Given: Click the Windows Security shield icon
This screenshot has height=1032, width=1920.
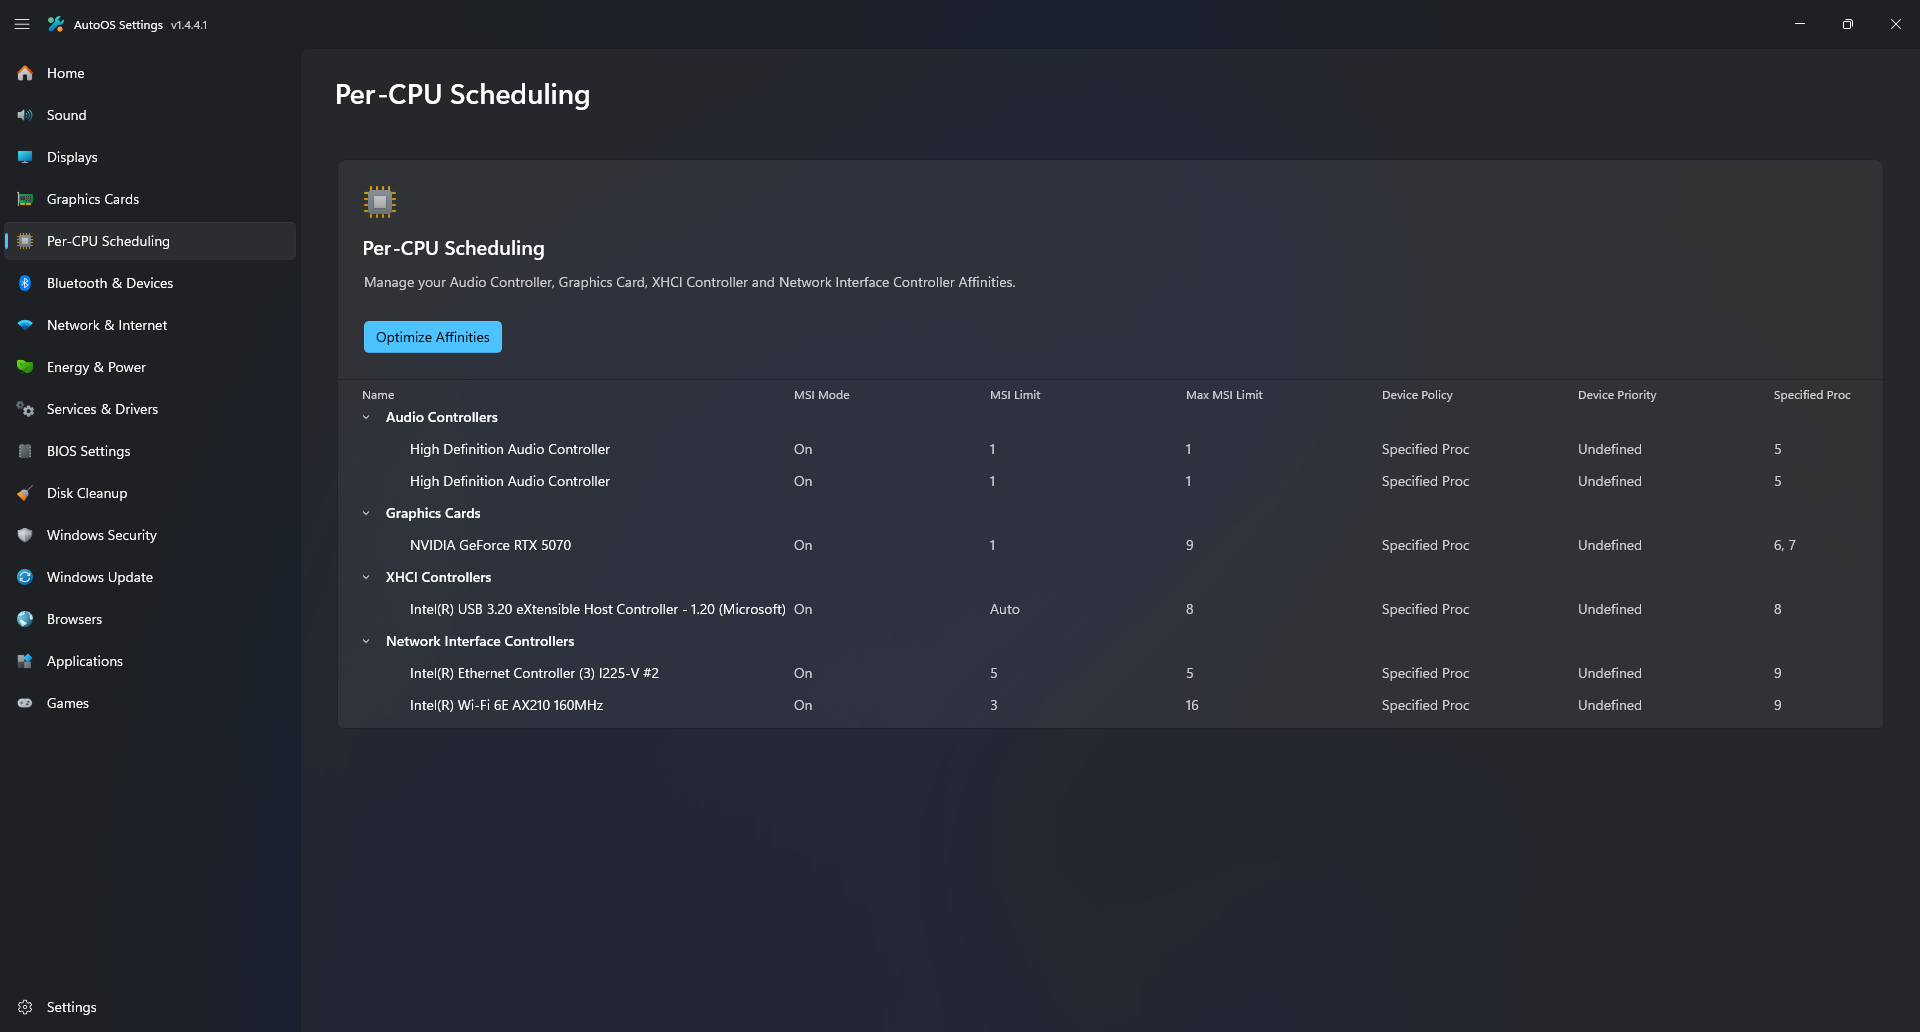Looking at the screenshot, I should [25, 535].
